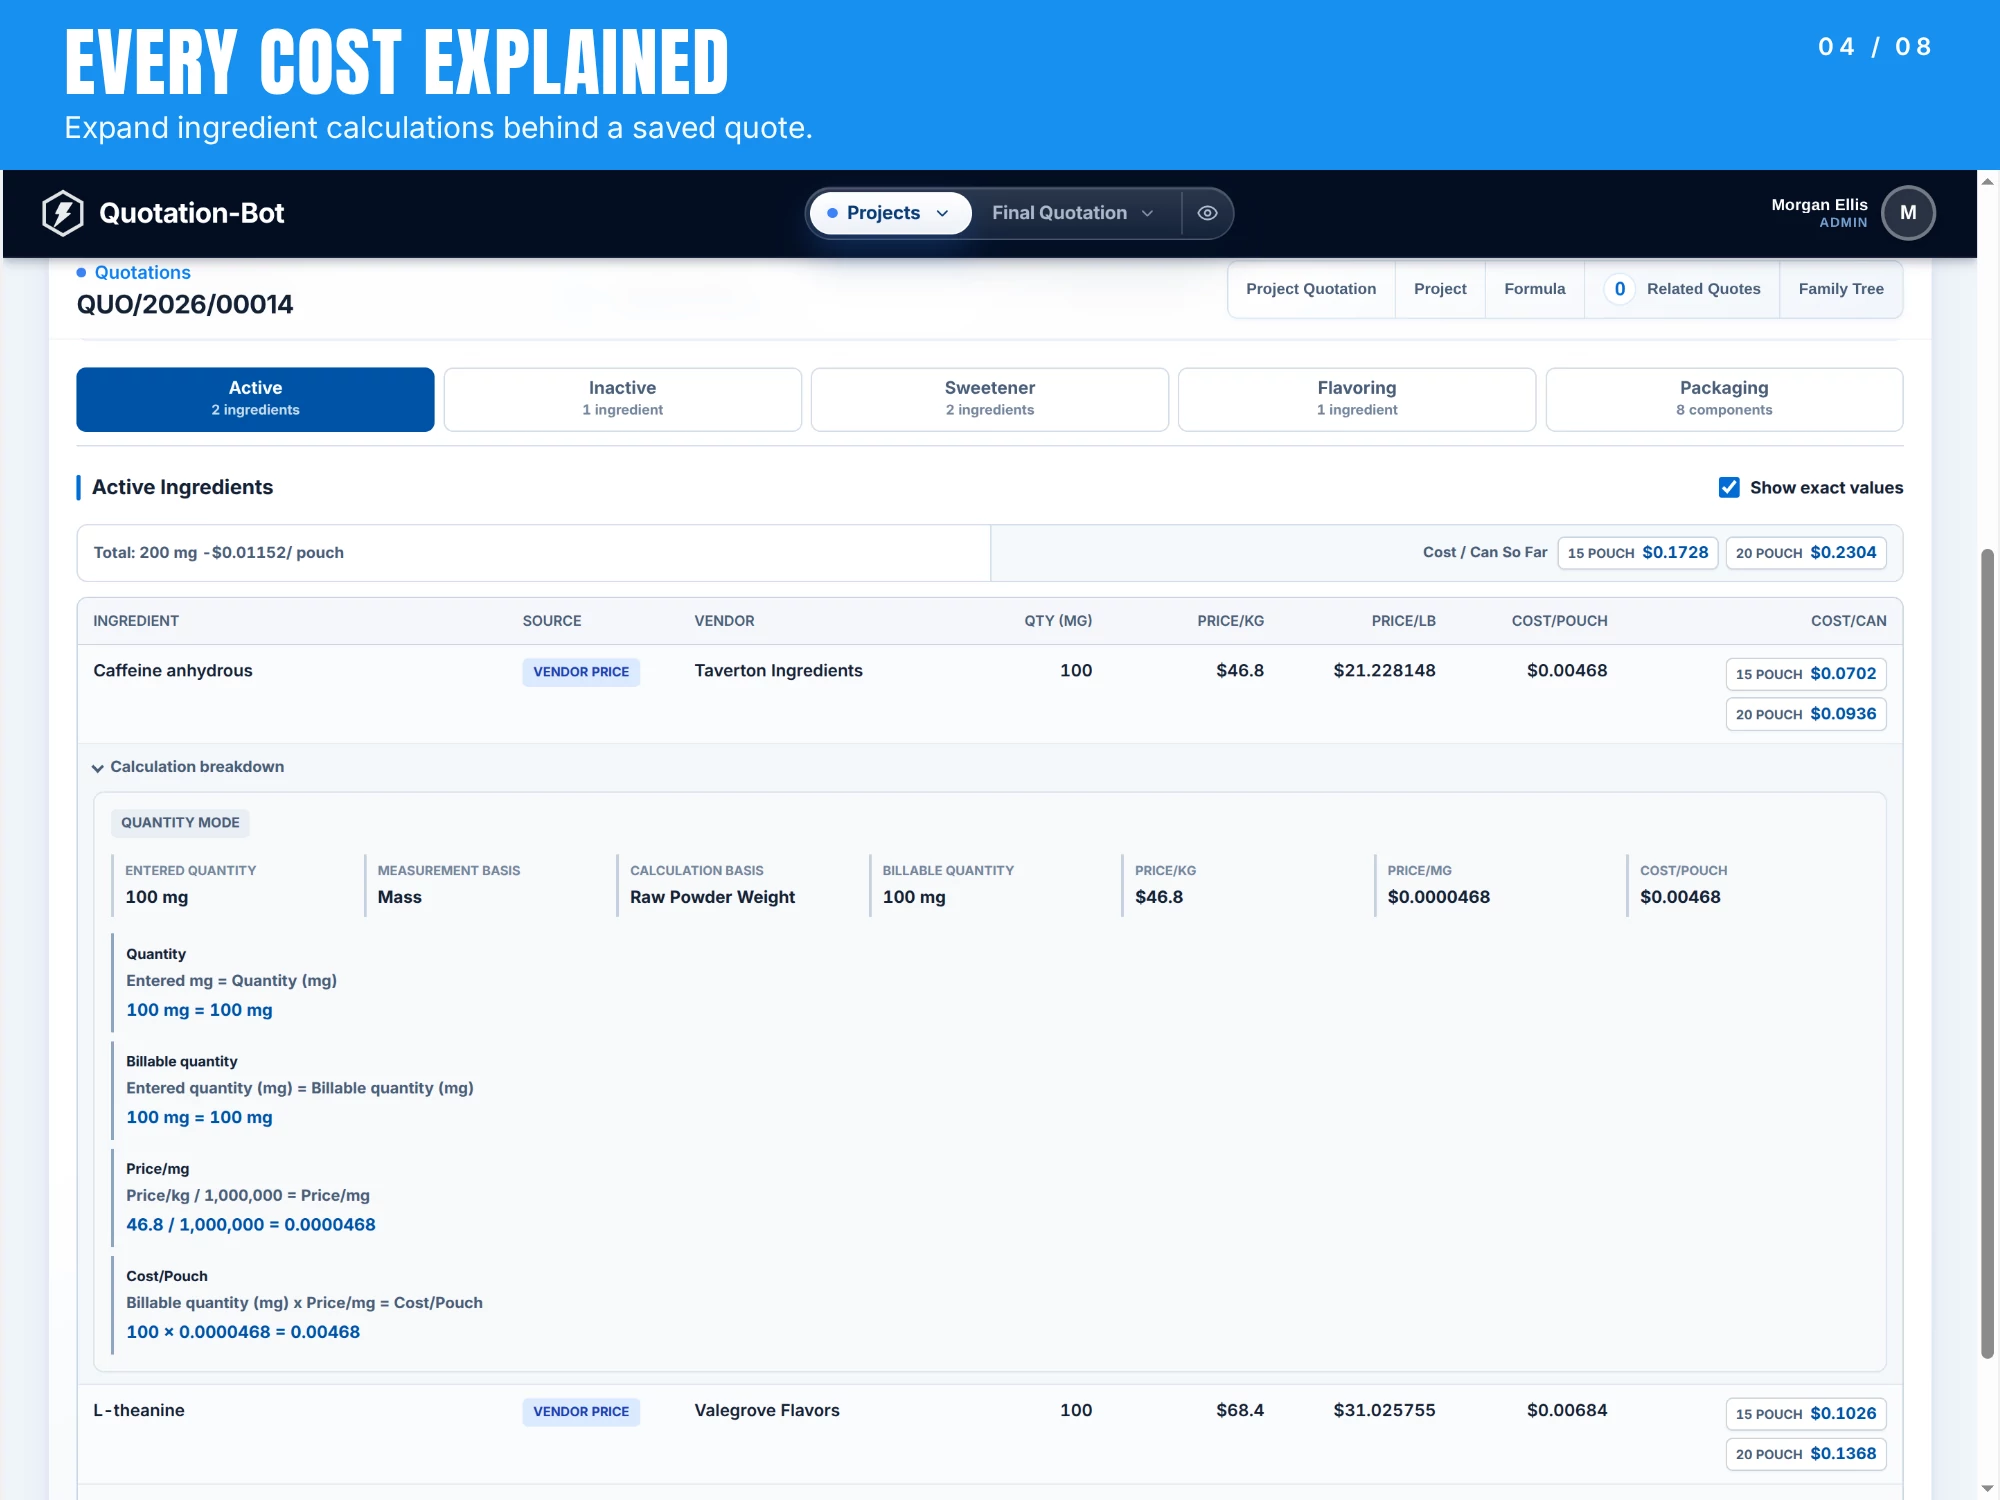Click the Taverton Ingredients vendor cell
Viewport: 2000px width, 1500px height.
[x=778, y=671]
